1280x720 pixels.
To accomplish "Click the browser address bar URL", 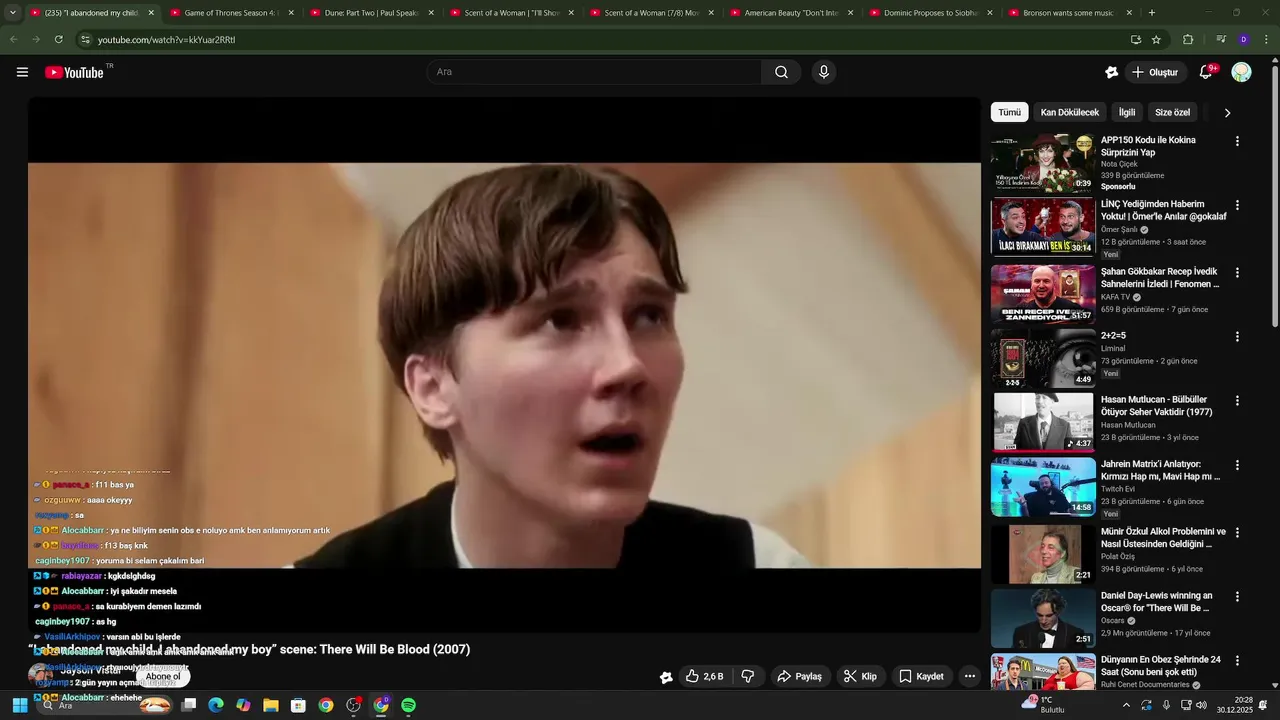I will tap(166, 39).
